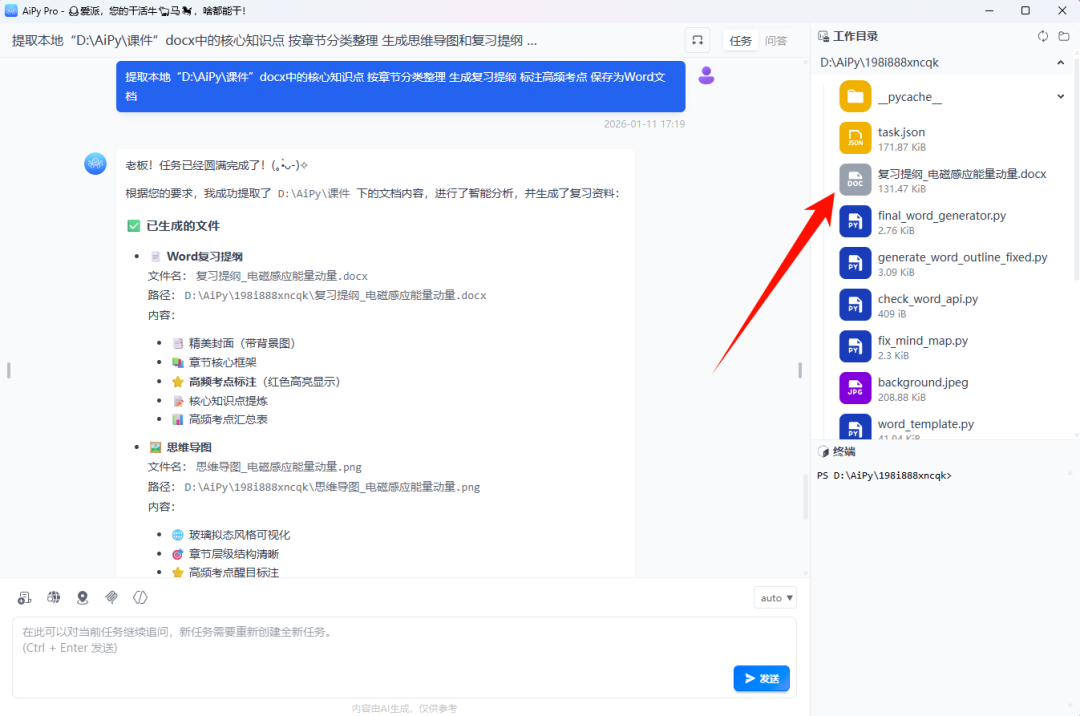Click the 章节层级结构清晰 item

click(x=233, y=554)
